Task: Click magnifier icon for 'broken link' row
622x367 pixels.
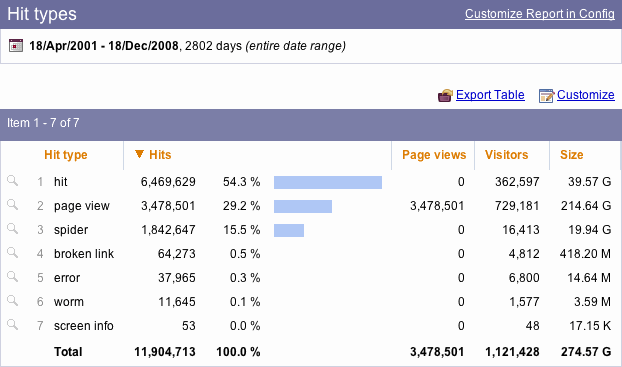Action: [x=13, y=253]
